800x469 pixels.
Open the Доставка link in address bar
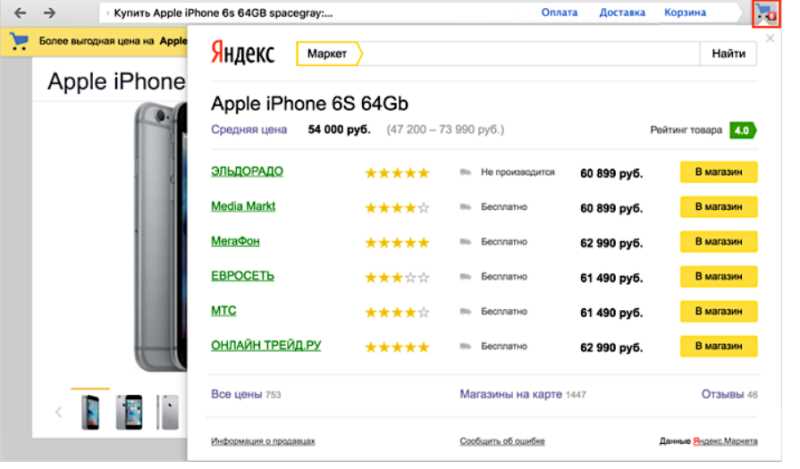[x=622, y=12]
